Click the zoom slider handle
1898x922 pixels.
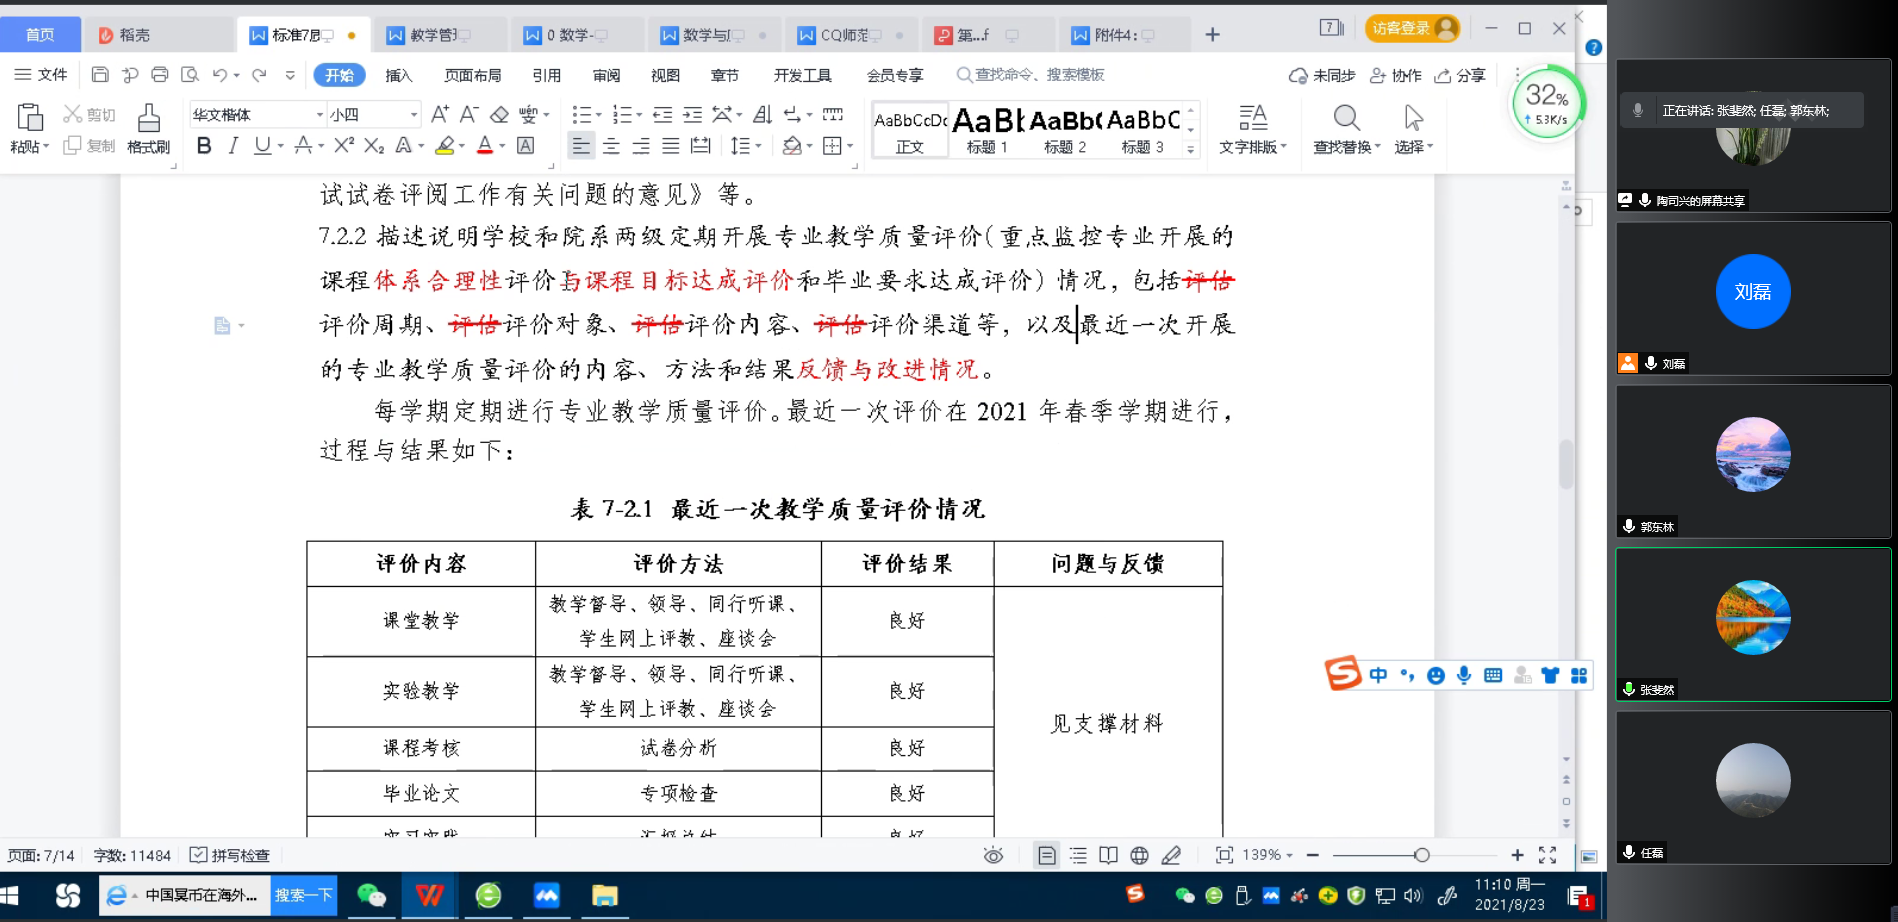[x=1421, y=855]
